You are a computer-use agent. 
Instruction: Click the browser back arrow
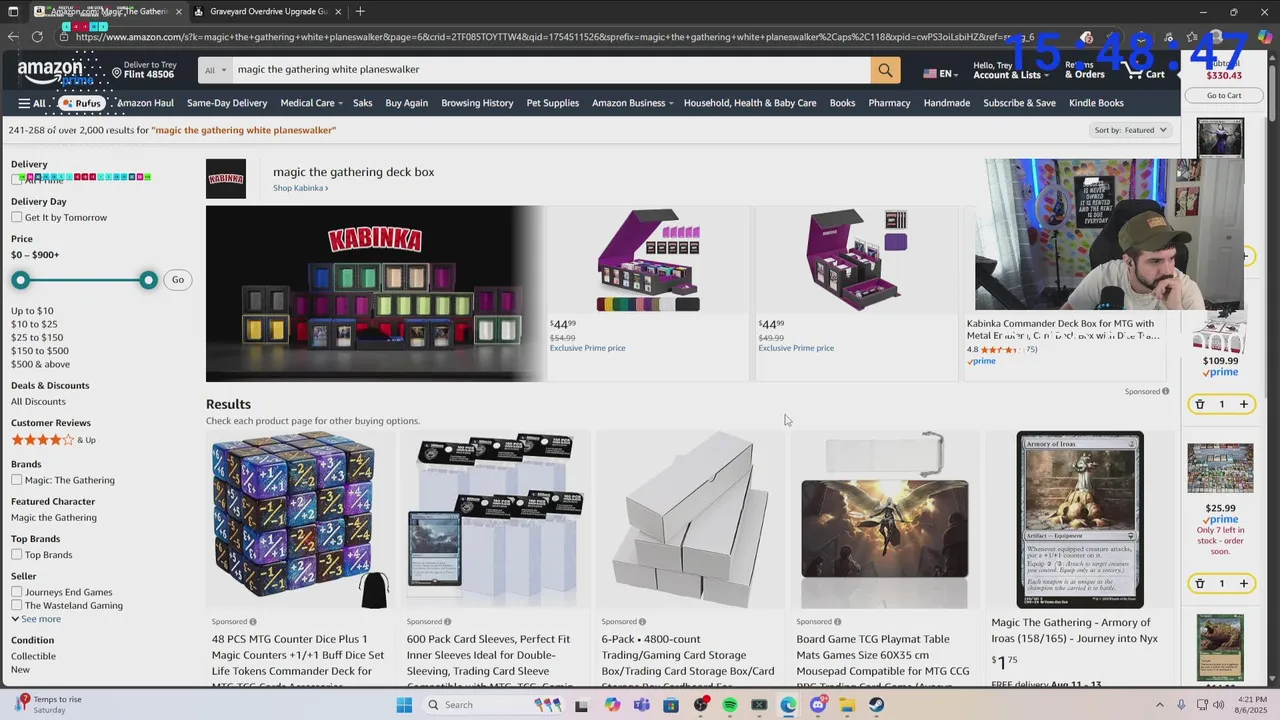(x=13, y=37)
